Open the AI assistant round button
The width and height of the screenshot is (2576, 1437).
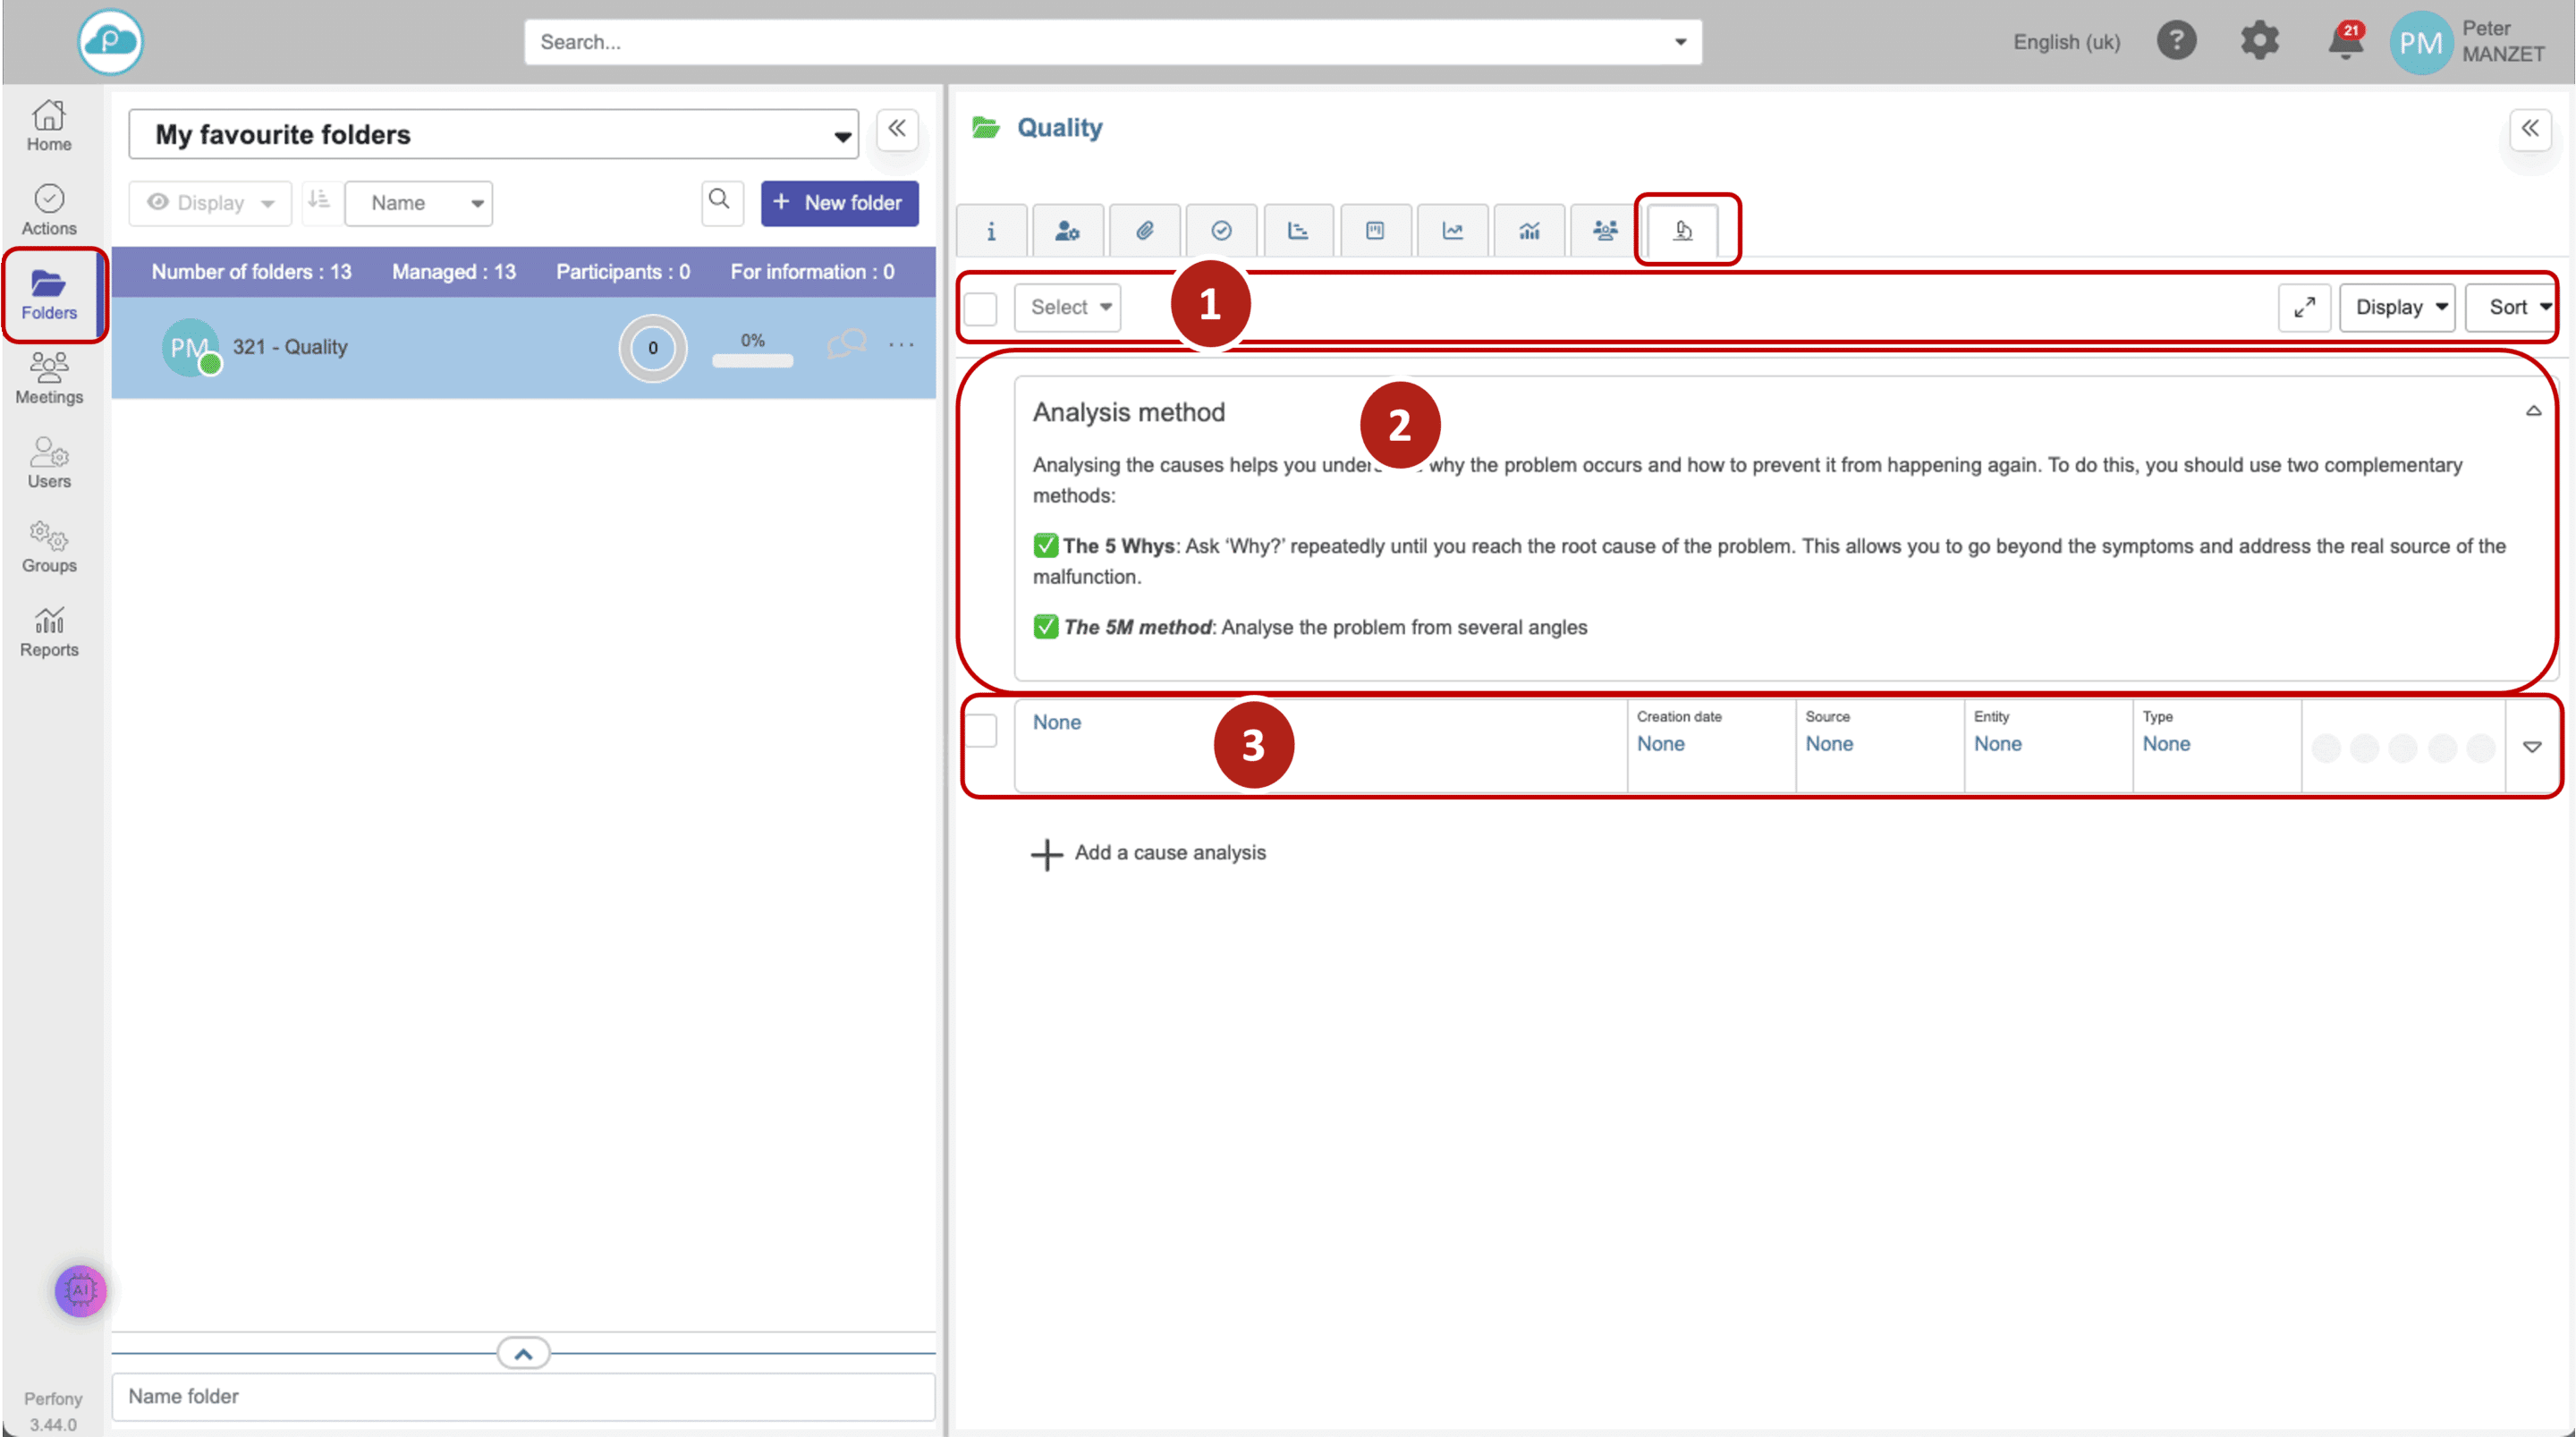click(x=81, y=1290)
